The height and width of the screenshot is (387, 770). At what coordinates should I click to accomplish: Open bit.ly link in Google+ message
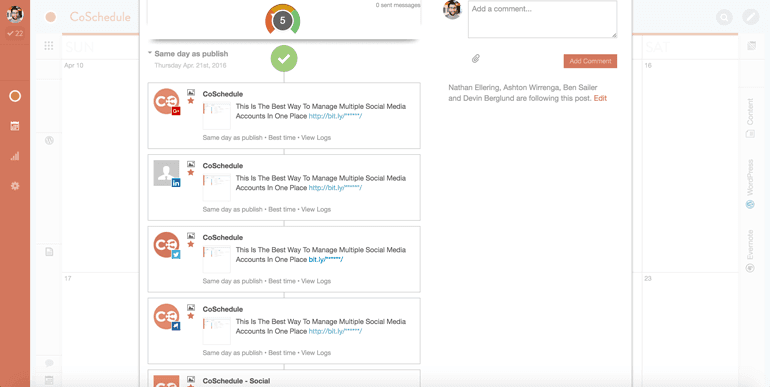335,116
